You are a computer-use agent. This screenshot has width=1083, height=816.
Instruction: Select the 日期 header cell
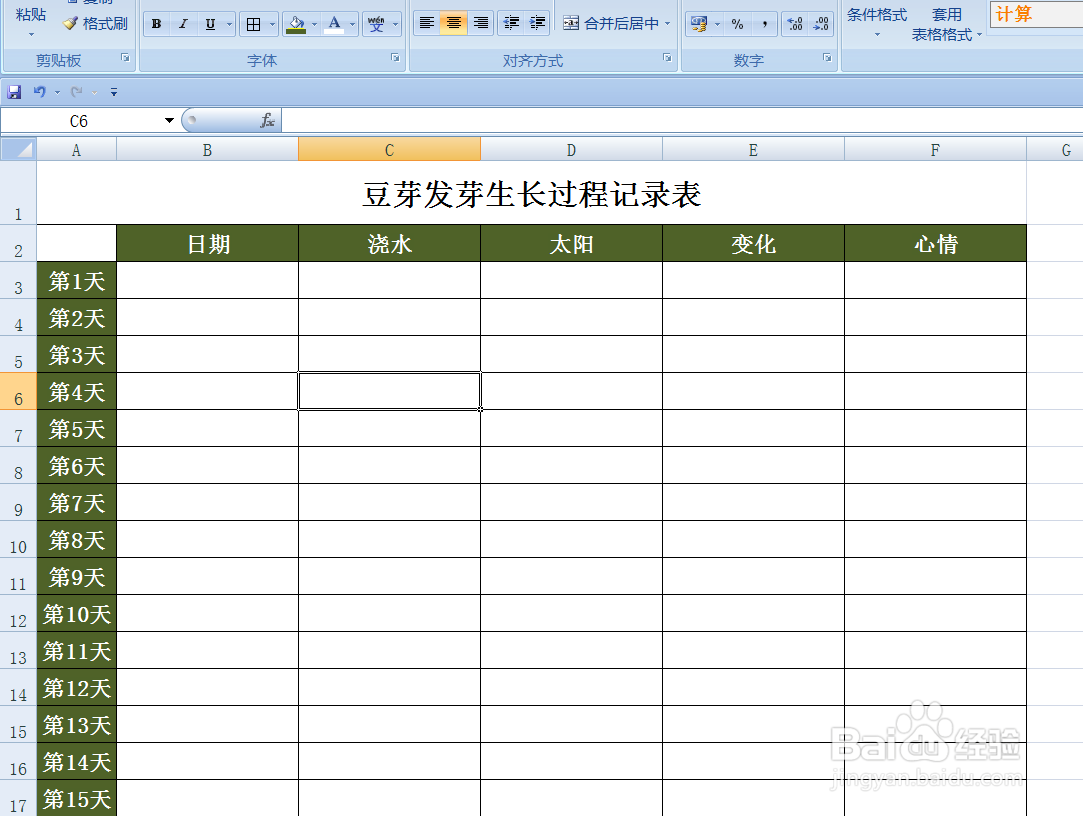tap(208, 244)
